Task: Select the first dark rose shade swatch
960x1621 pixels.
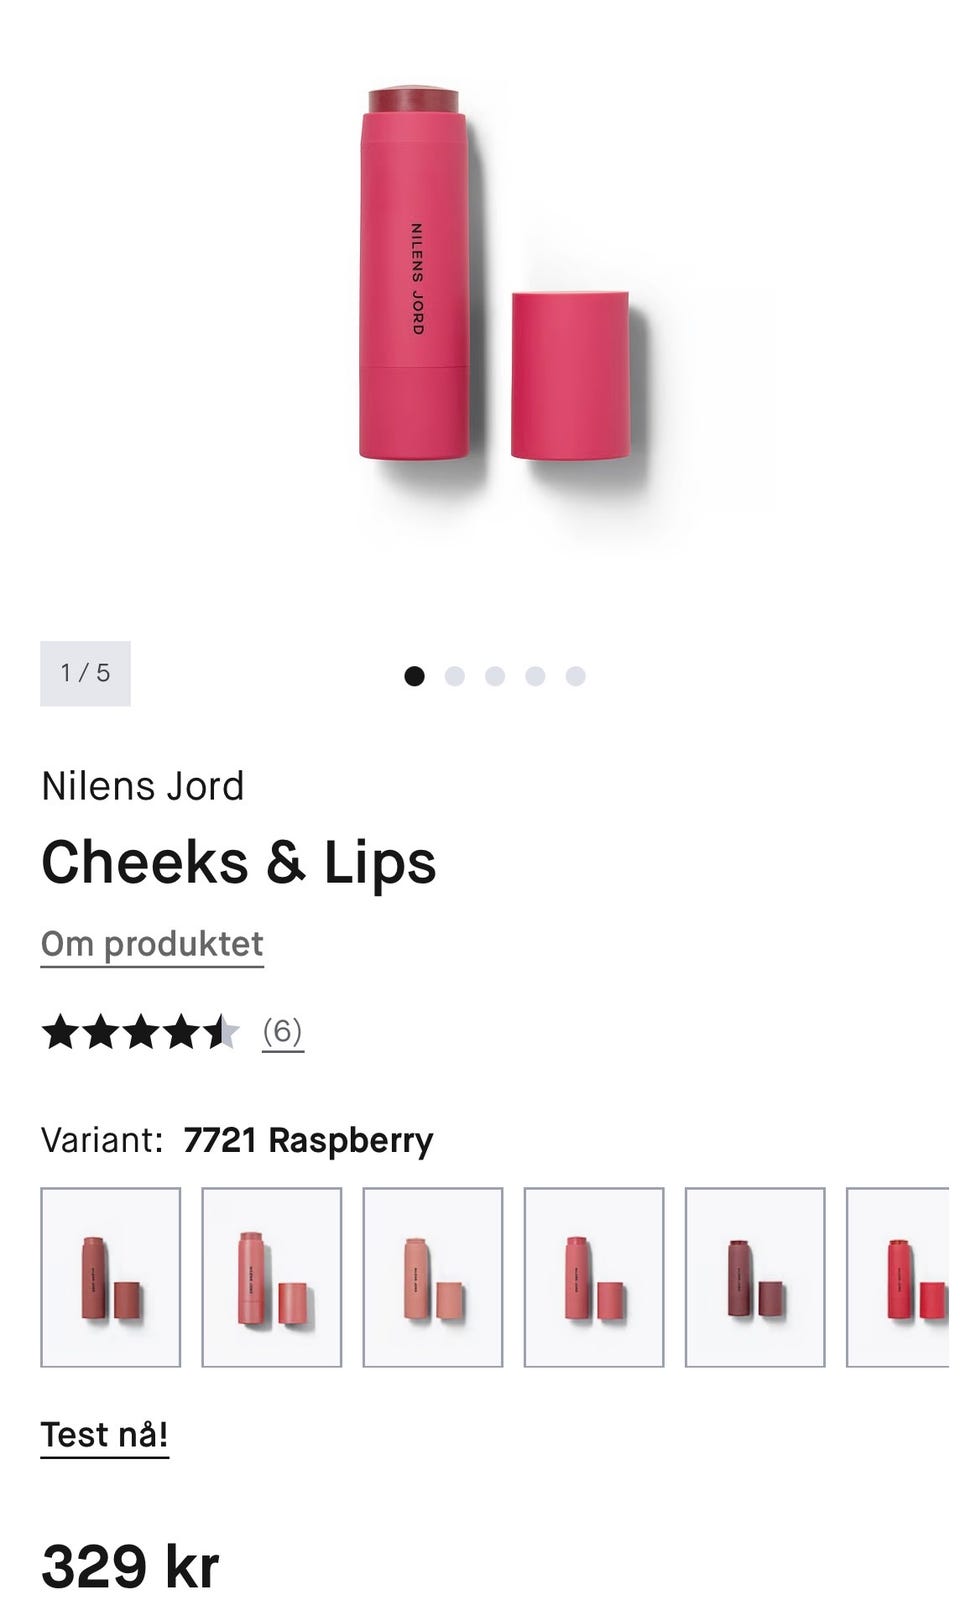Action: tap(111, 1277)
